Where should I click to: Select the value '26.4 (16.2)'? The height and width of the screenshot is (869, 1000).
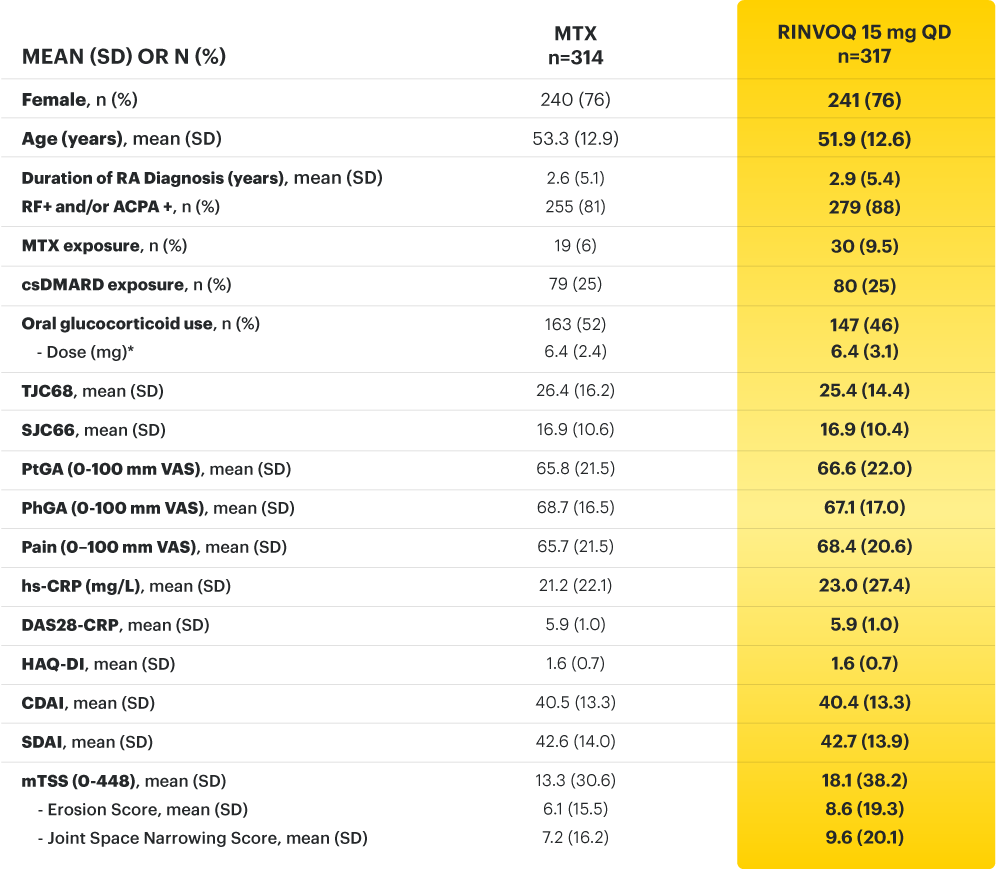[575, 390]
